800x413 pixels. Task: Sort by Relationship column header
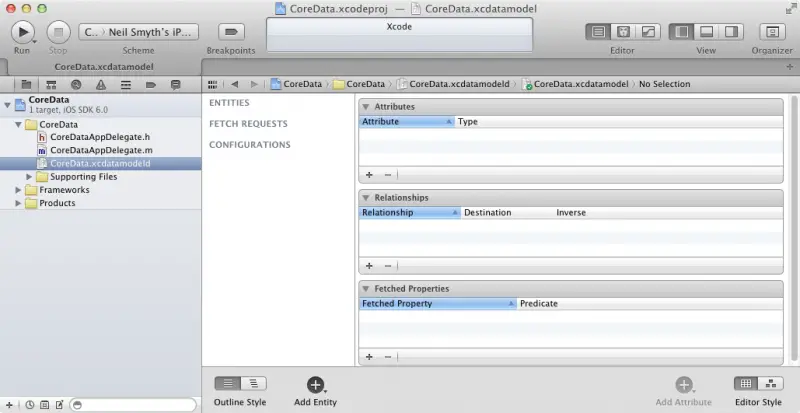tap(410, 213)
